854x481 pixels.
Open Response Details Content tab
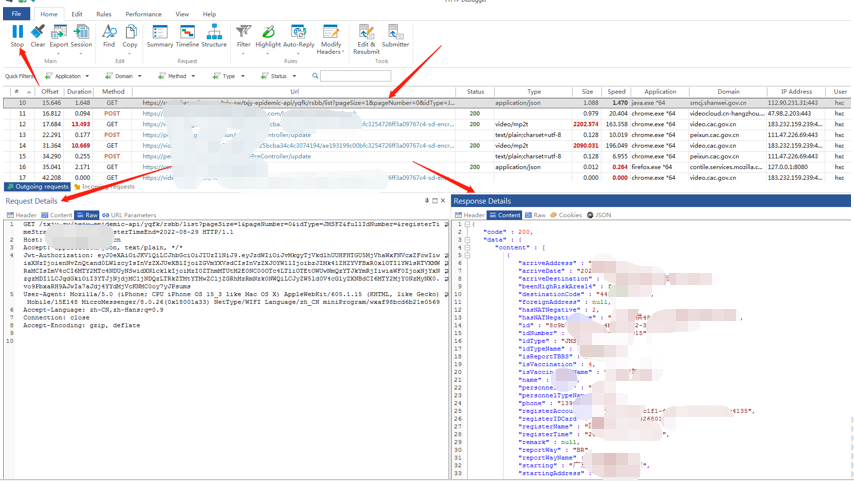(x=504, y=215)
